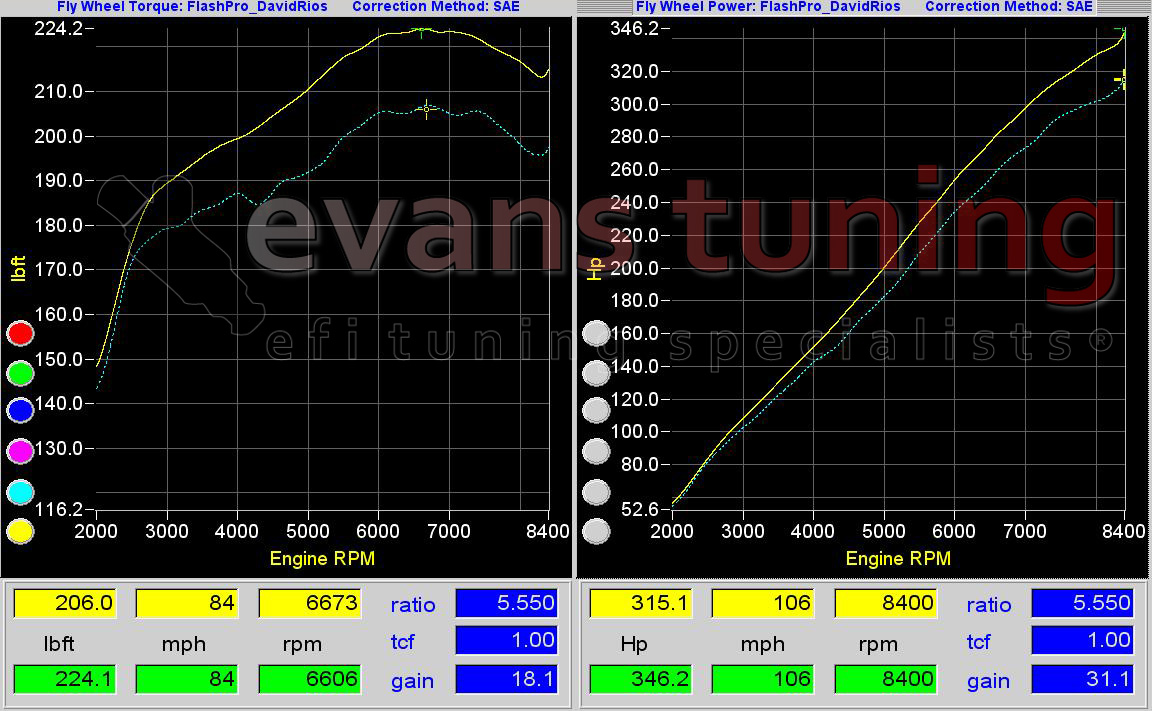Click the Hp vertical axis label
Image resolution: width=1152 pixels, height=711 pixels.
594,269
